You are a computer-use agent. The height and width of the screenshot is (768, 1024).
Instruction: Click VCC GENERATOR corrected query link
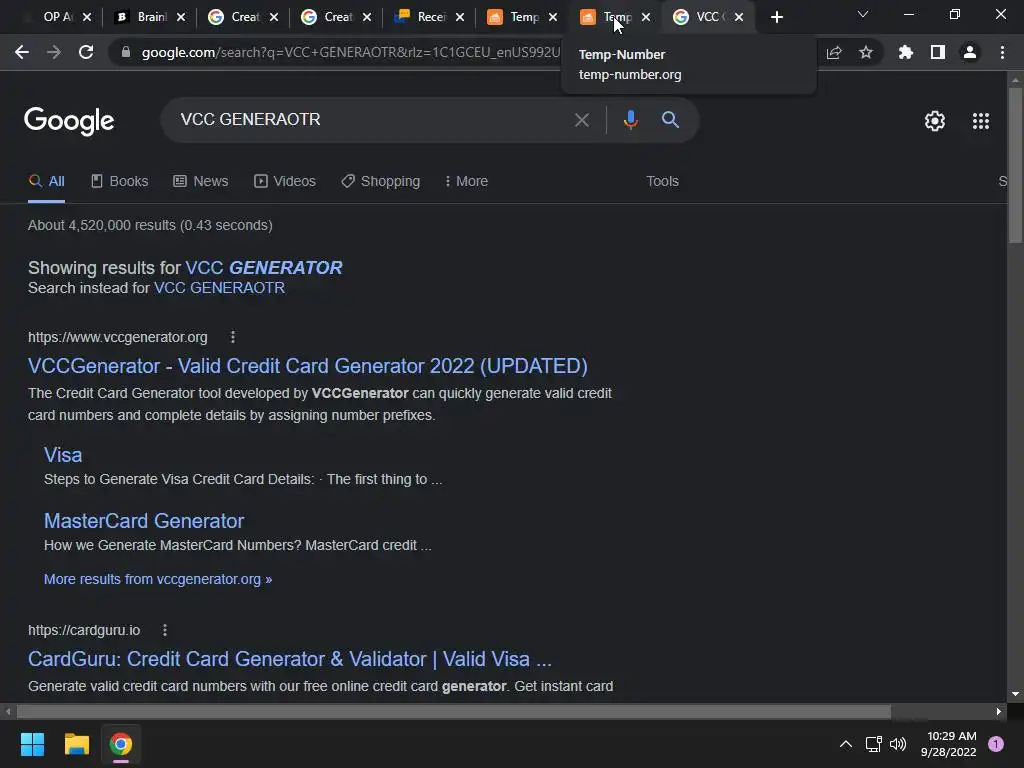pyautogui.click(x=264, y=268)
